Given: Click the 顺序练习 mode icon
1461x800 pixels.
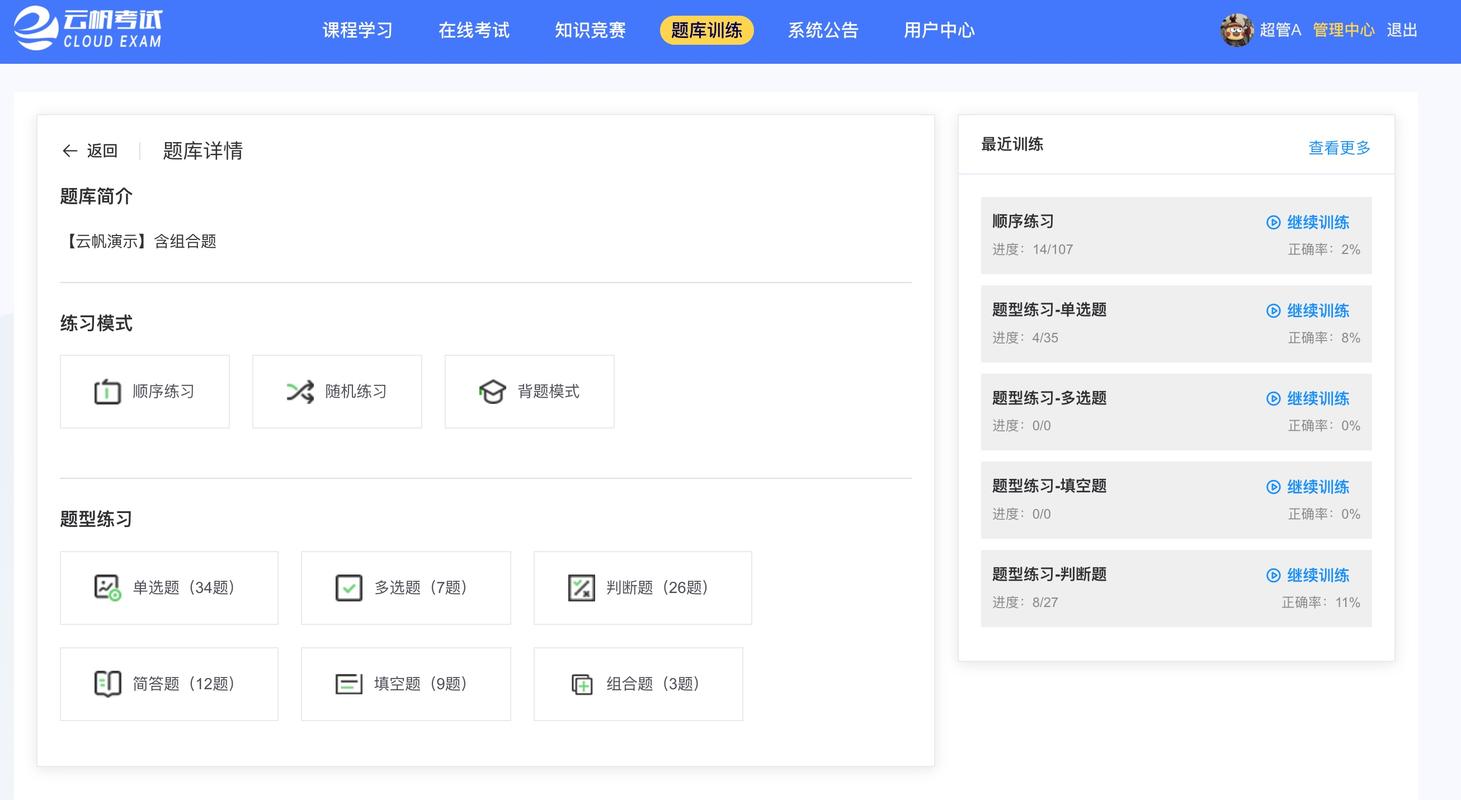Looking at the screenshot, I should tap(107, 392).
